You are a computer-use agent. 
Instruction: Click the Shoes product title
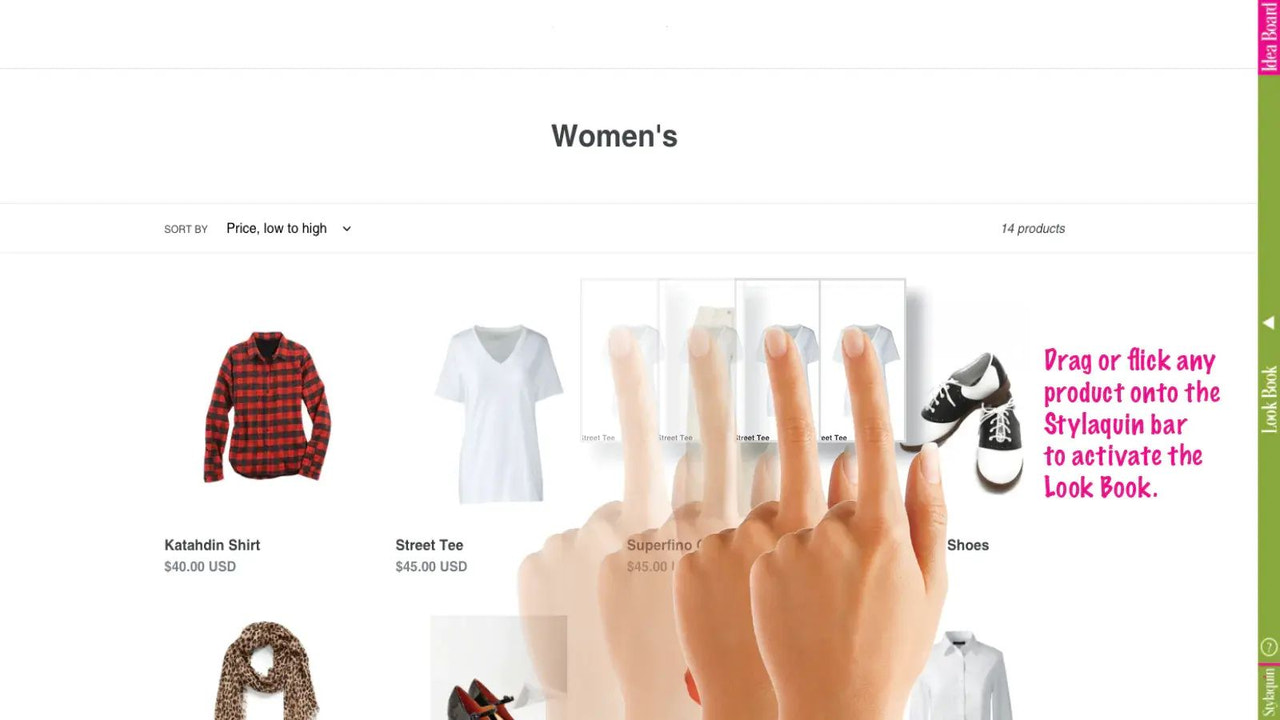coord(967,545)
